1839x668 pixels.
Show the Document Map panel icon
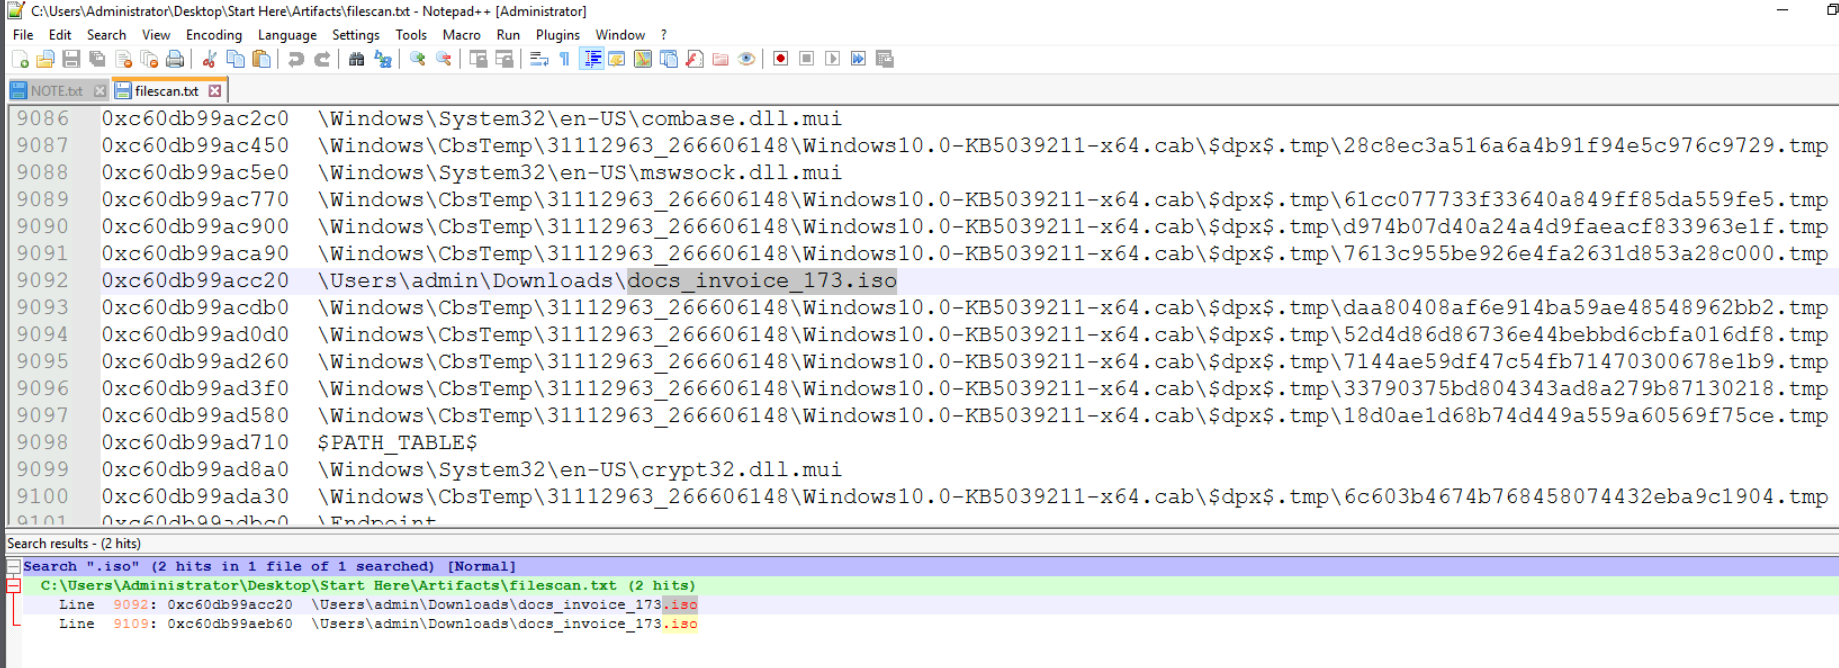pos(643,59)
